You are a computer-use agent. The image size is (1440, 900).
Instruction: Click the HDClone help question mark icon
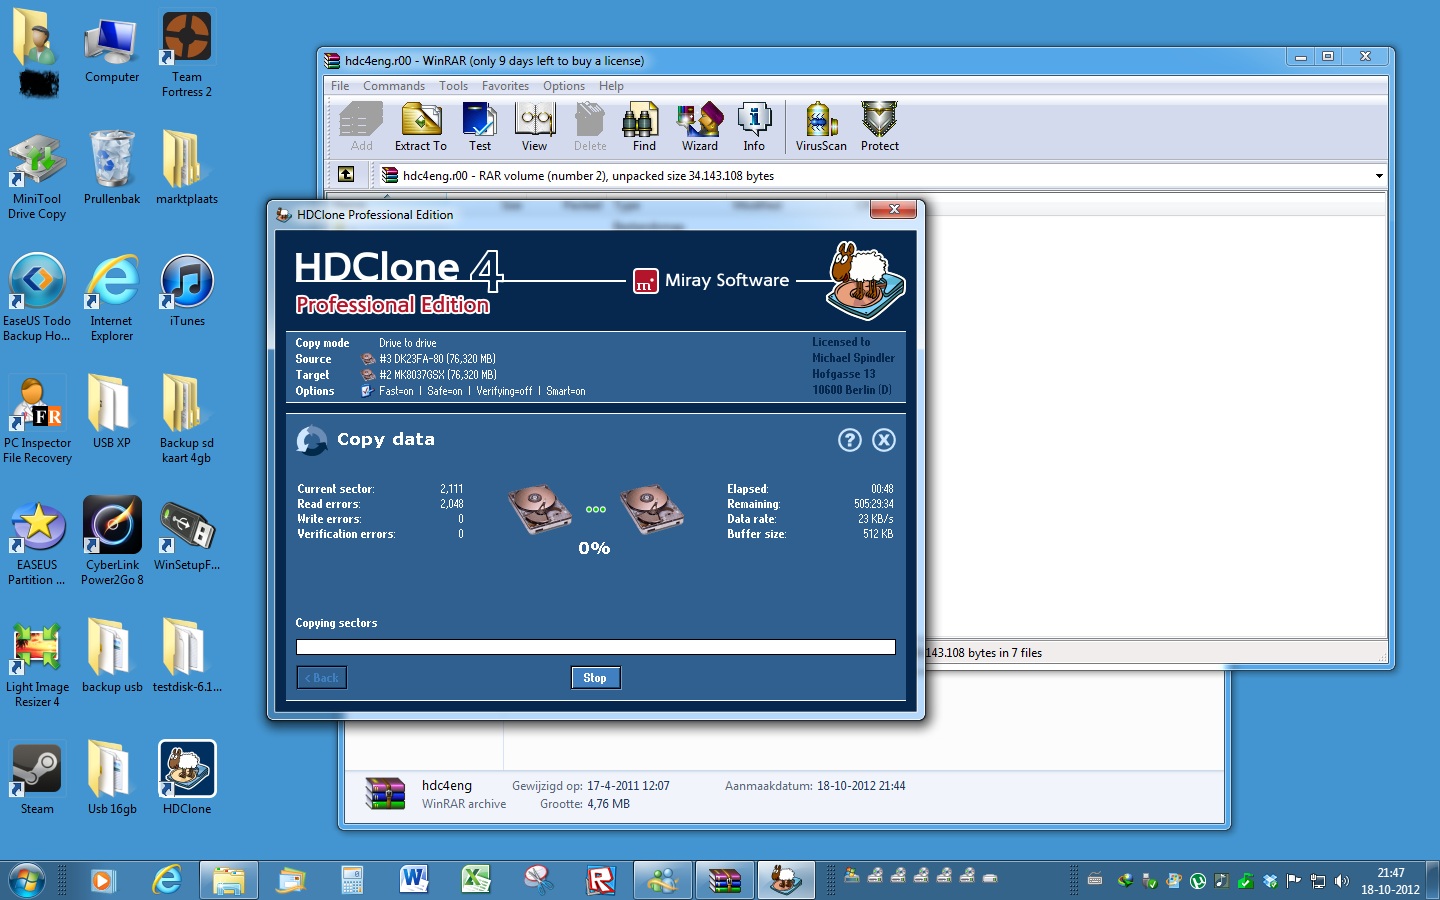(x=850, y=440)
